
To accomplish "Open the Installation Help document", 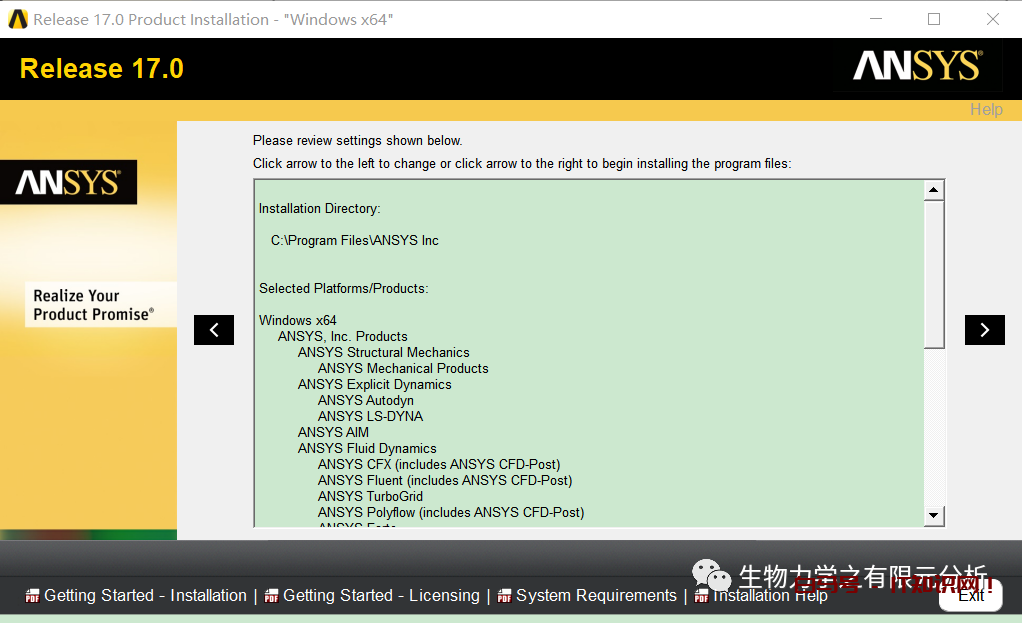I will (x=770, y=596).
